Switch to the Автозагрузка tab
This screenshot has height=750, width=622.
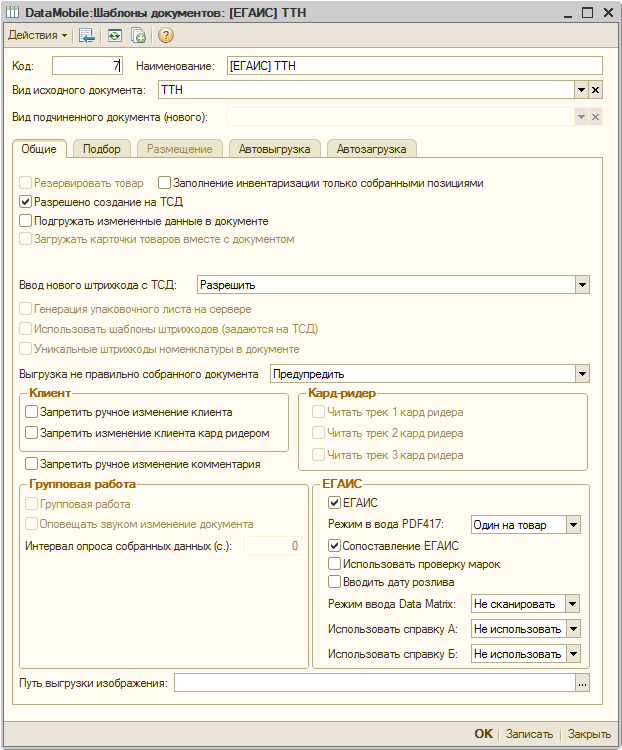[371, 149]
